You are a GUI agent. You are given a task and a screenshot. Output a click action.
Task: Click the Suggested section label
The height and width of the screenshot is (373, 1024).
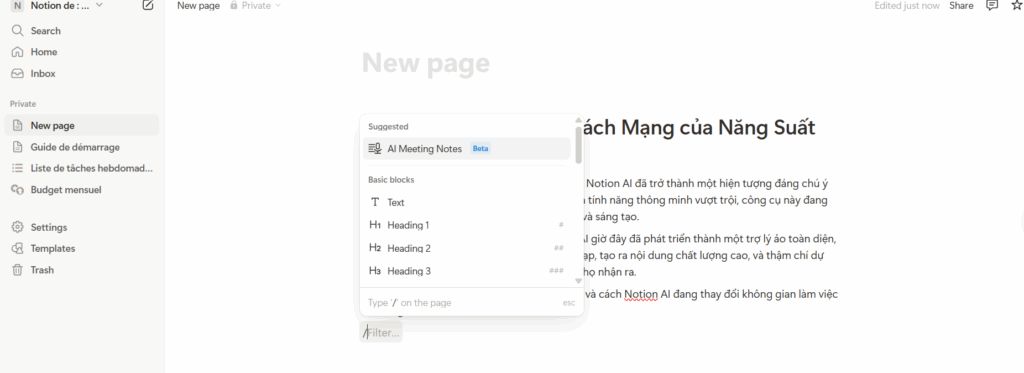pos(388,127)
